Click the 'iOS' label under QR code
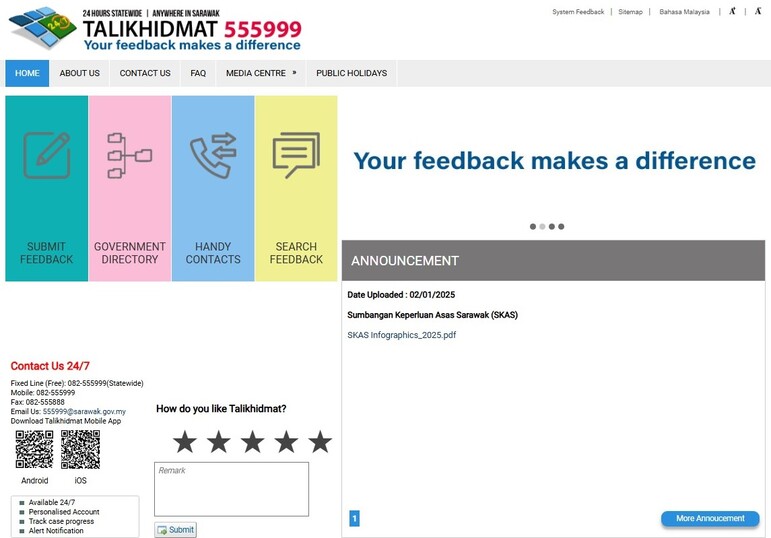 click(81, 480)
